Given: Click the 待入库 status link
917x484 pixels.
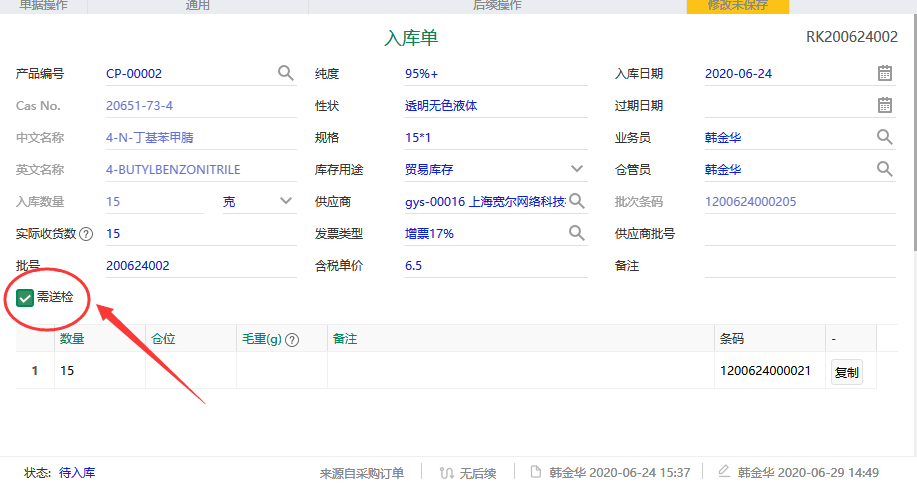Looking at the screenshot, I should click(x=77, y=473).
